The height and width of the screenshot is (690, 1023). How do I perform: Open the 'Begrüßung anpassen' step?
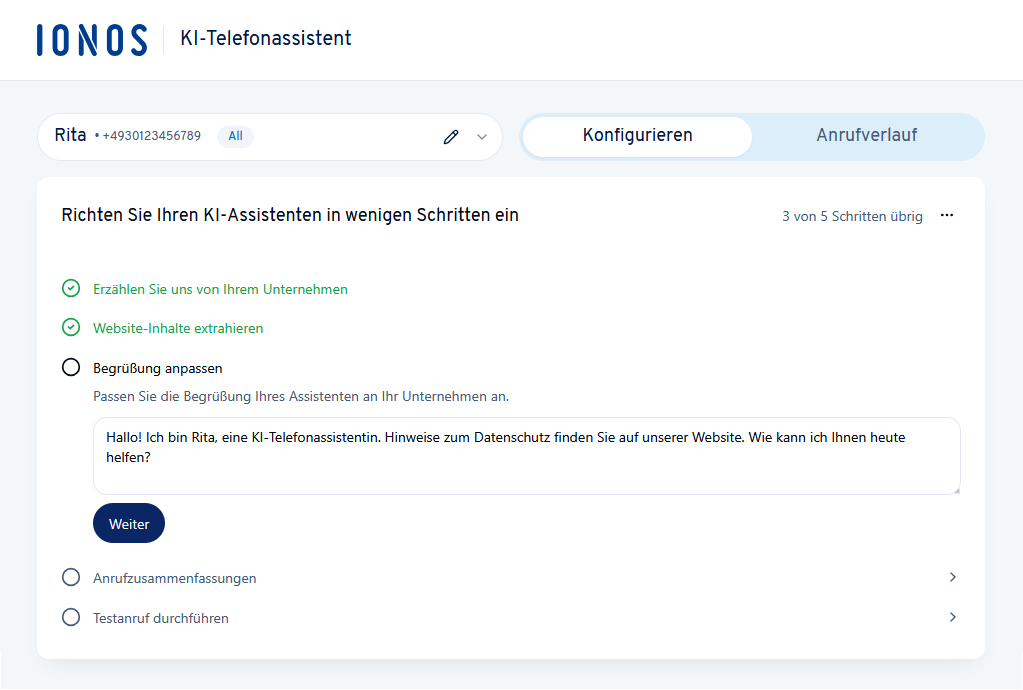pyautogui.click(x=156, y=367)
